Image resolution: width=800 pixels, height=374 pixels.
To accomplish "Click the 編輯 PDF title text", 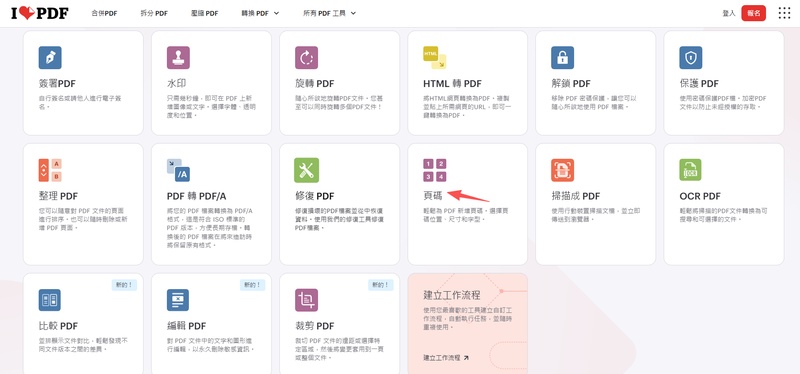I will (187, 326).
